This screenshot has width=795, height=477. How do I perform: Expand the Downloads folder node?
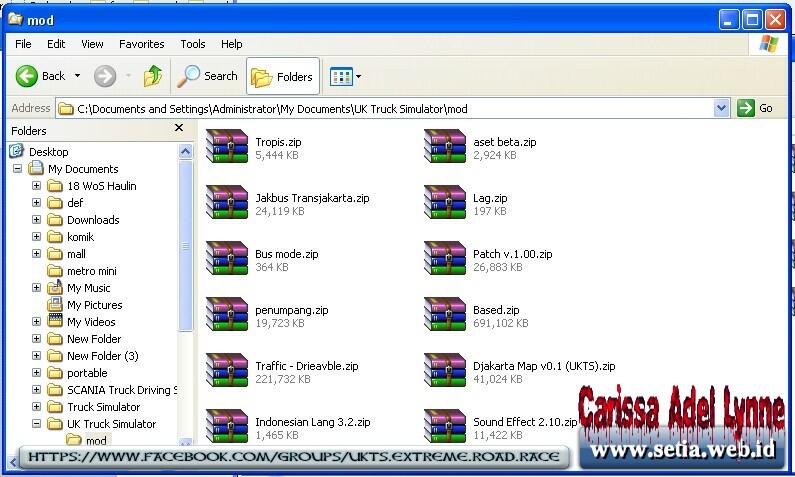37,219
